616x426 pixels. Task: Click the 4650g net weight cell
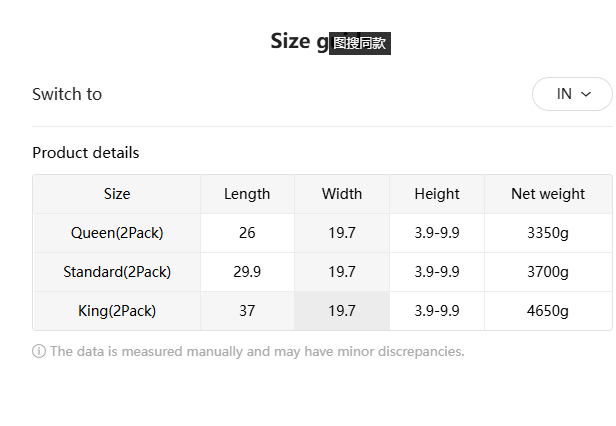[x=548, y=311]
